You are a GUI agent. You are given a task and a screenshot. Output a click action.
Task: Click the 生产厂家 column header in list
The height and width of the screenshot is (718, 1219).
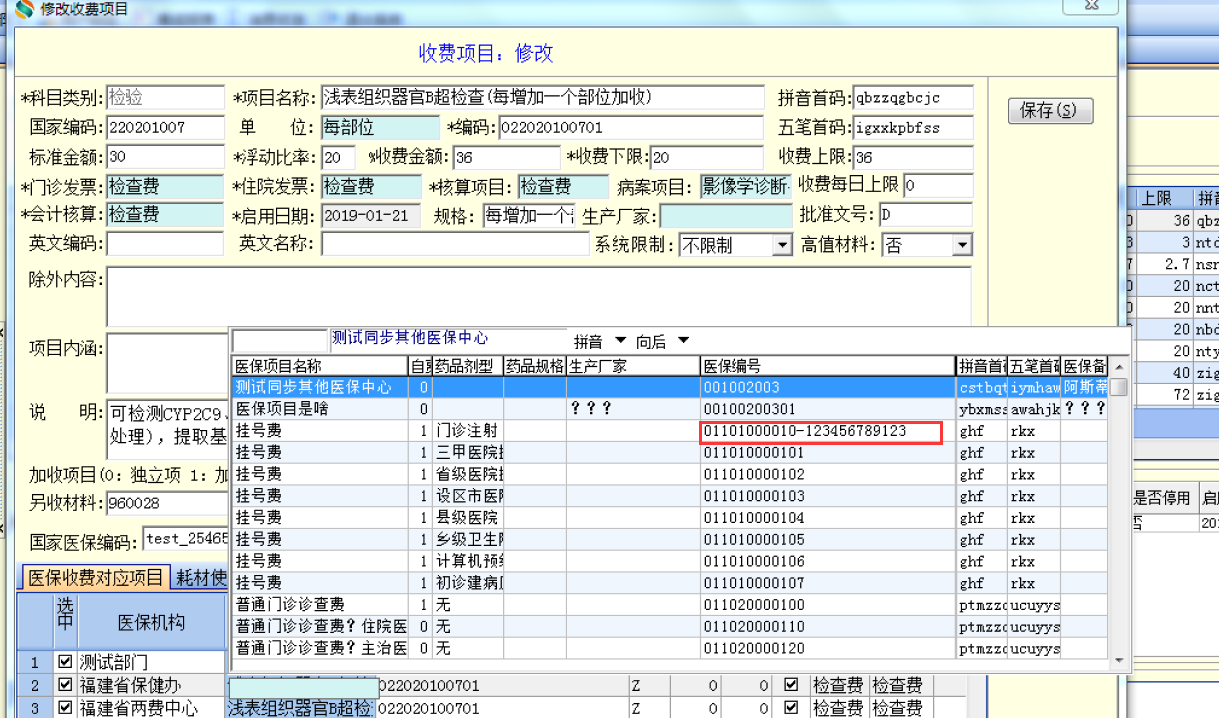click(632, 366)
